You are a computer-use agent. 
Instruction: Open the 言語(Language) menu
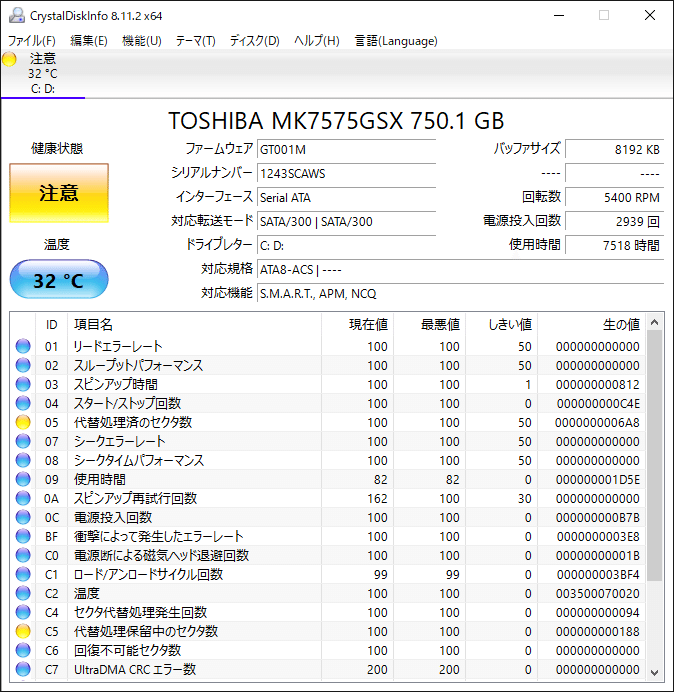[x=396, y=41]
